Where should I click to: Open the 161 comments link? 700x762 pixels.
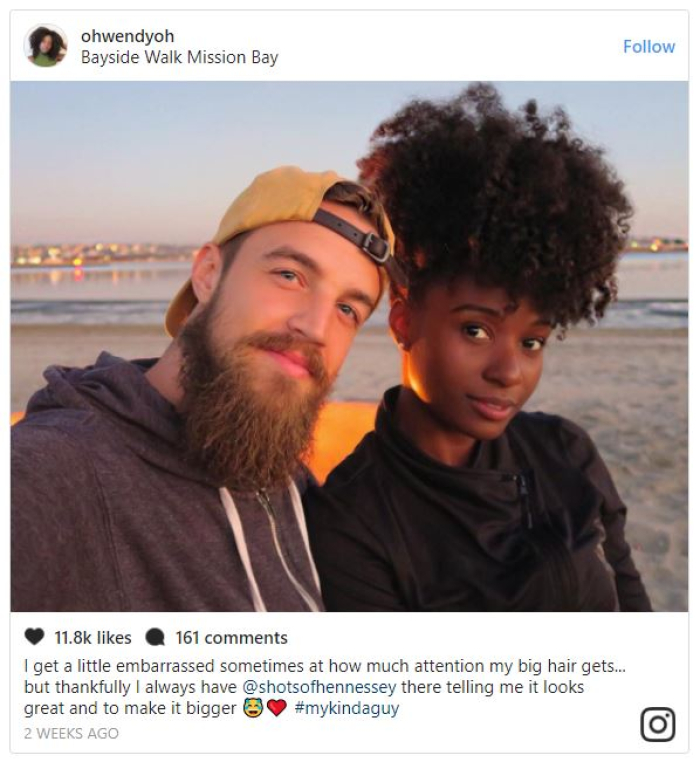(x=231, y=638)
